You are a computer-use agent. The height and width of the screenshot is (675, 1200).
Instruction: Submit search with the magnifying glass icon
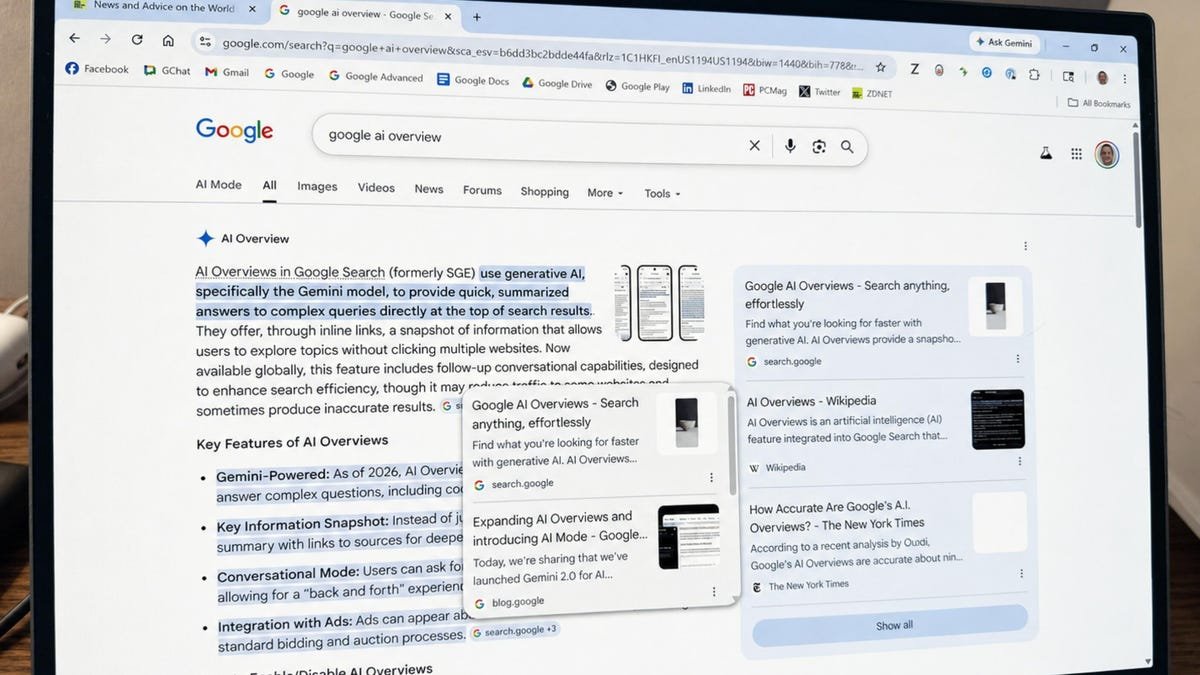(847, 147)
